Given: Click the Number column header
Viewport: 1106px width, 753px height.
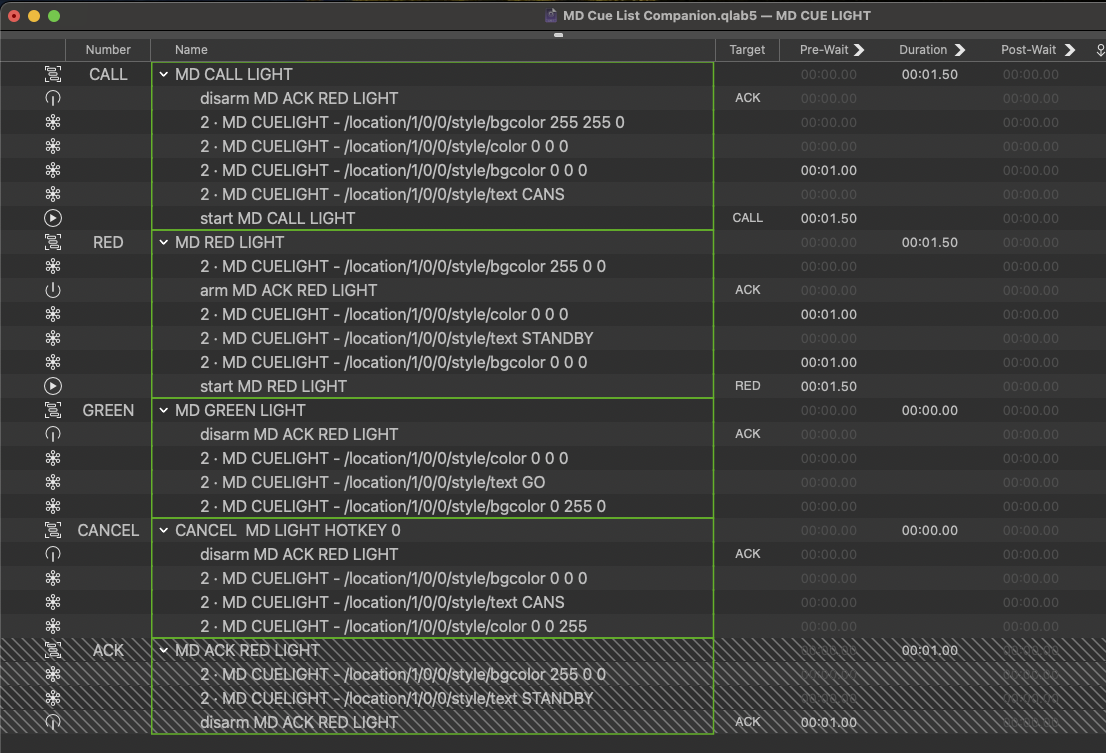Looking at the screenshot, I should [x=108, y=50].
